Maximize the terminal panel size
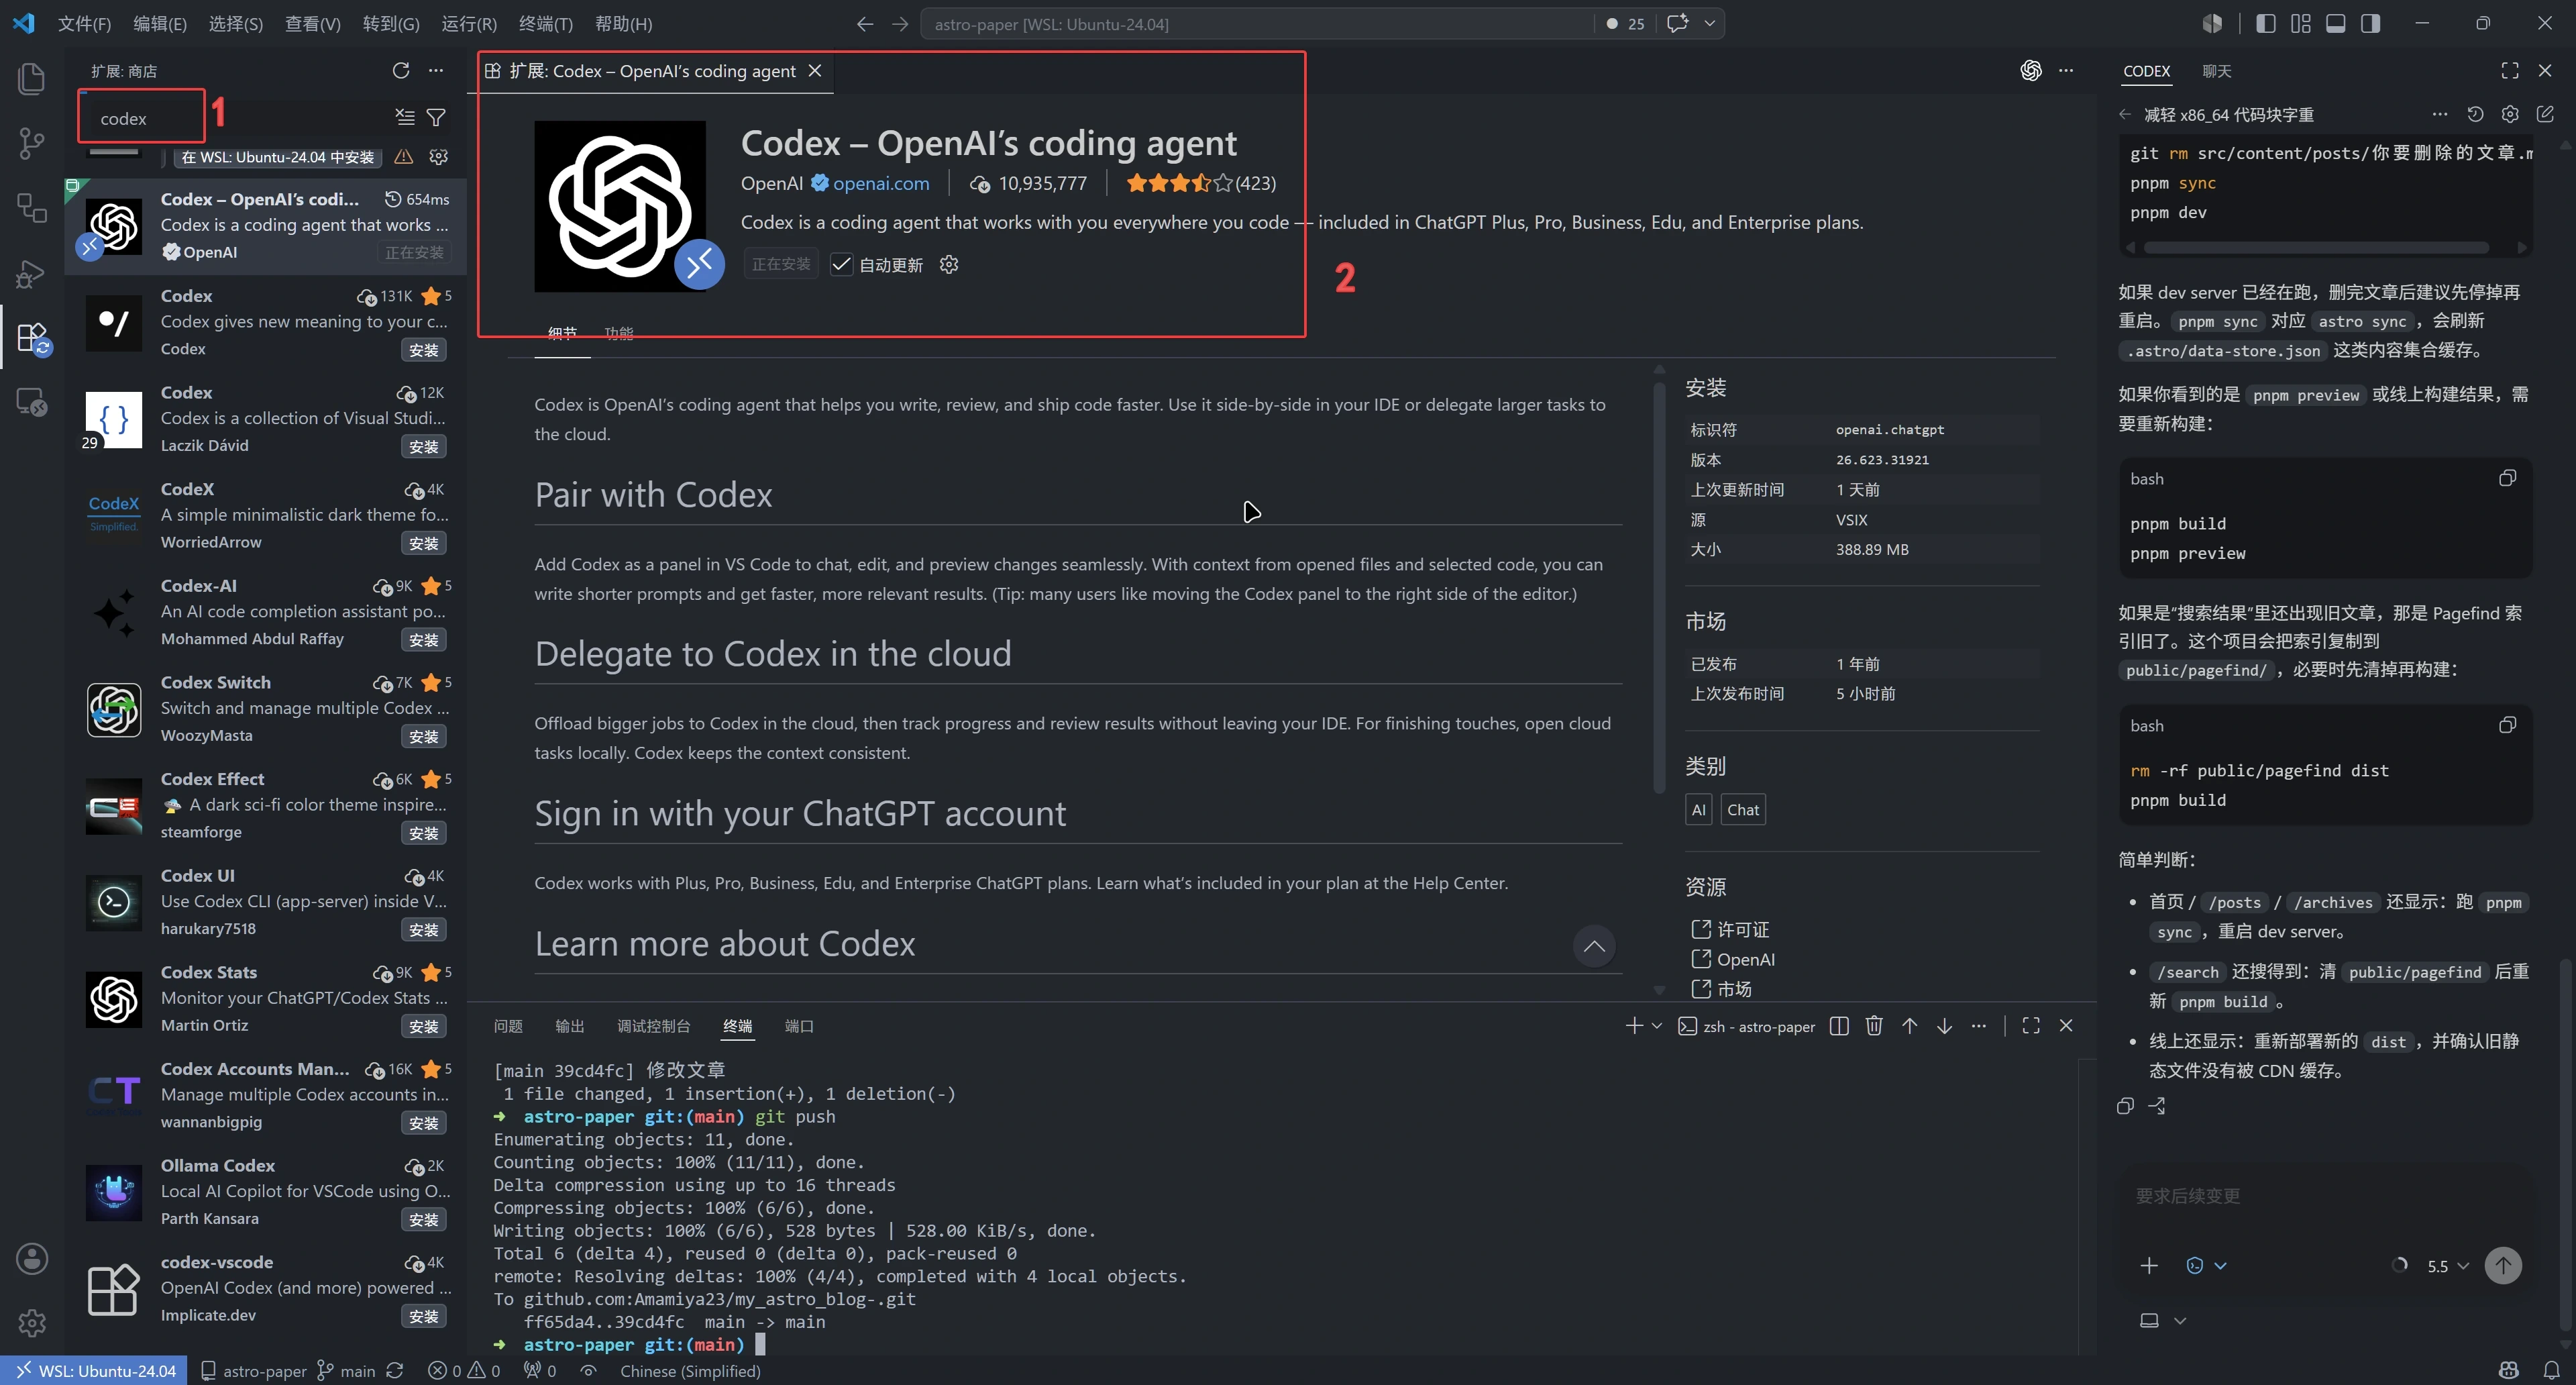Image resolution: width=2576 pixels, height=1385 pixels. pos(2031,1026)
